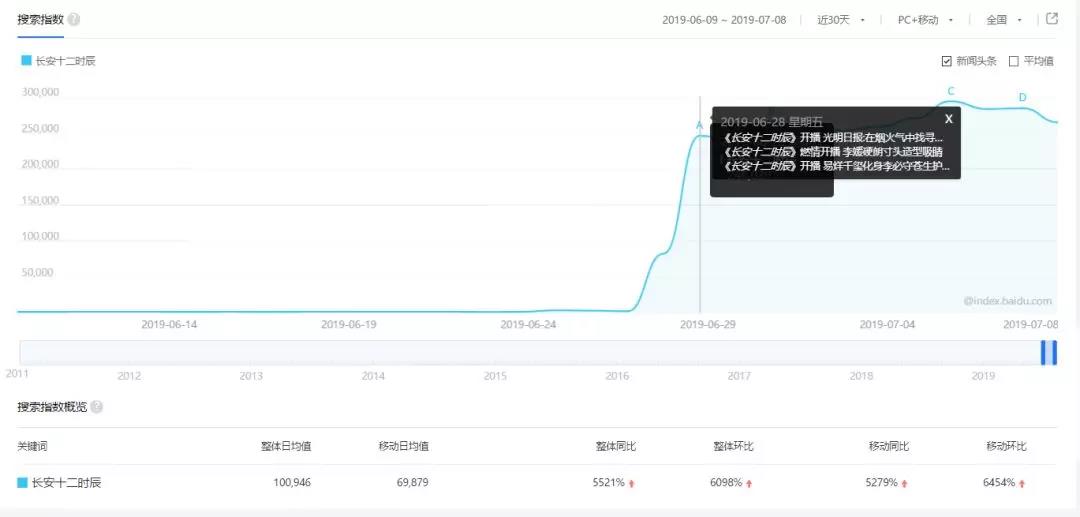Click the 6098% value
Viewport: 1080px width, 517px height.
[x=726, y=483]
